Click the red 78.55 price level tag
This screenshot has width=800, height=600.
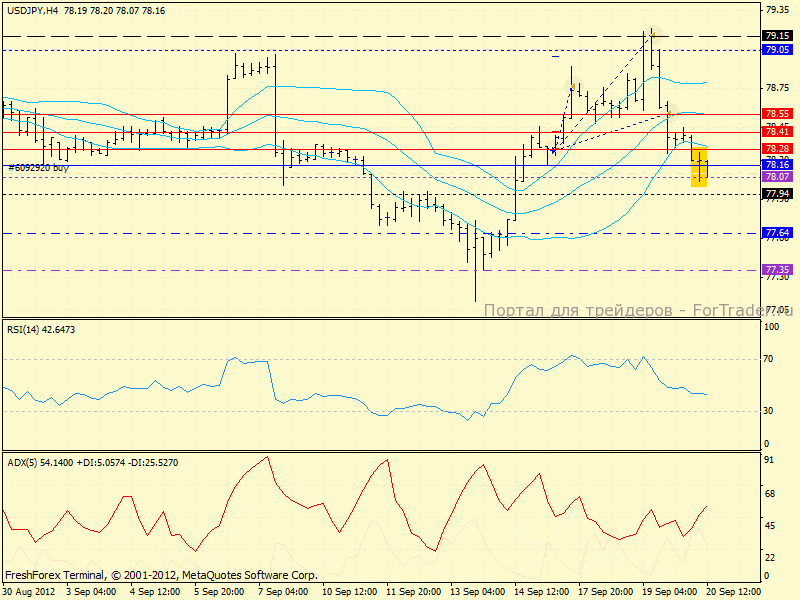pos(777,114)
